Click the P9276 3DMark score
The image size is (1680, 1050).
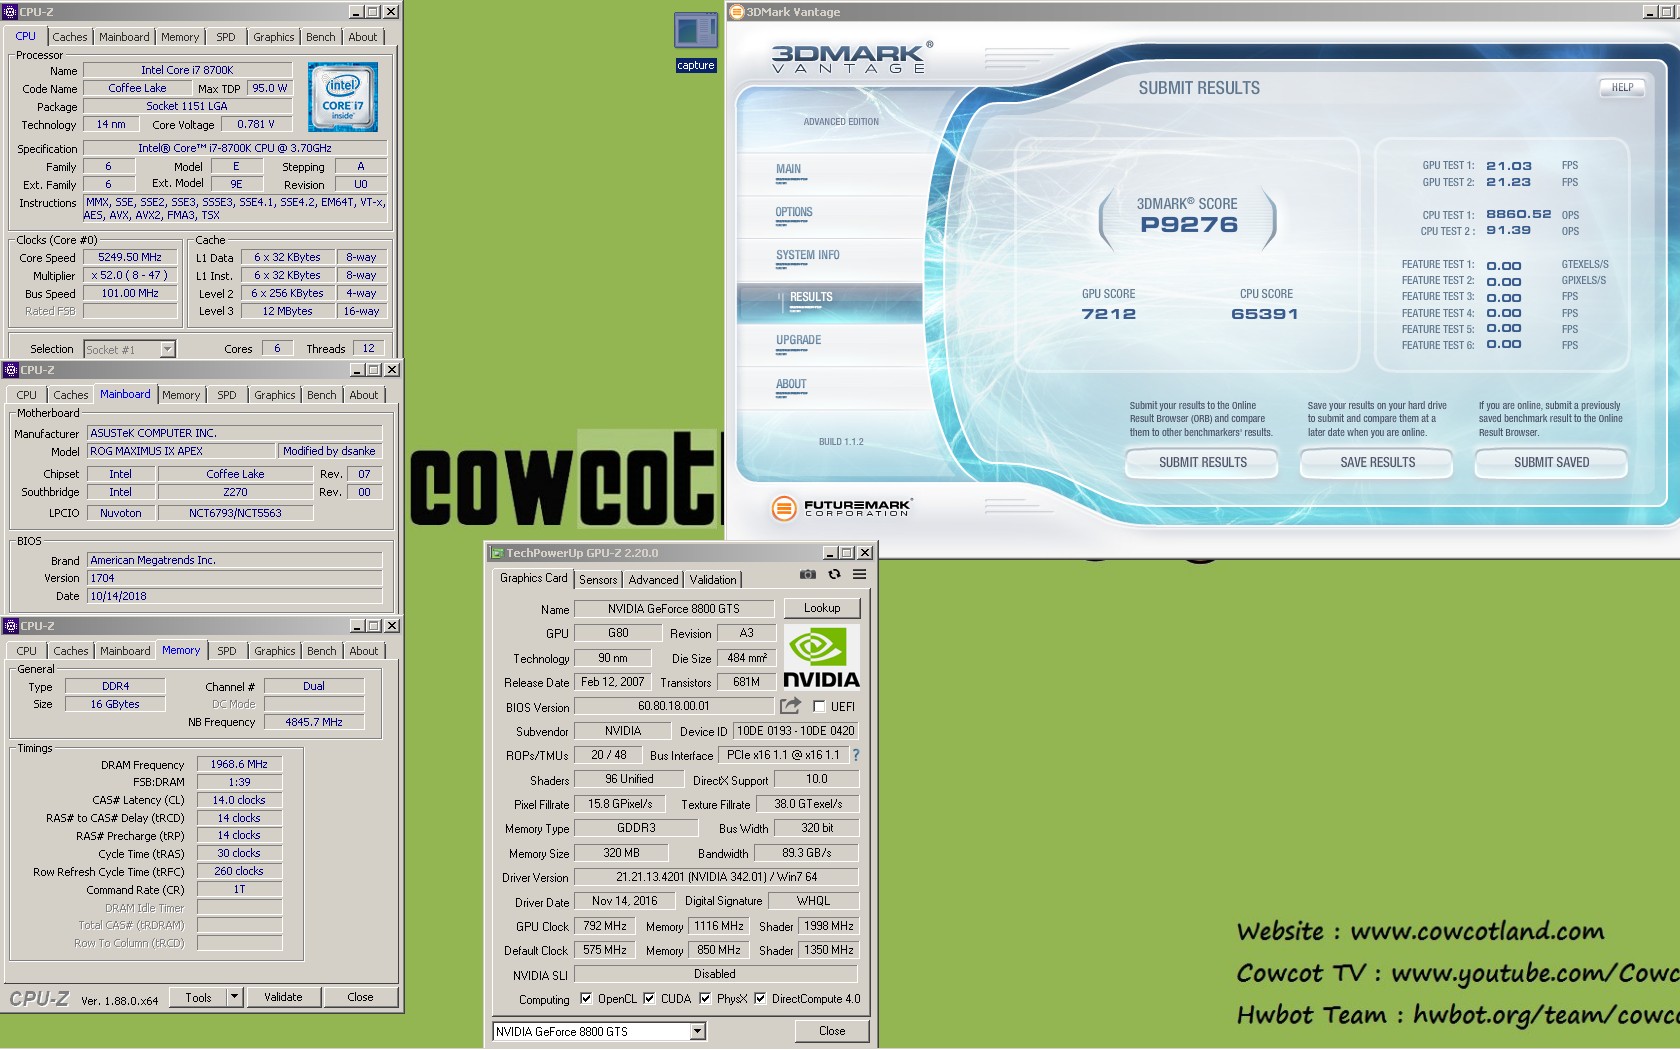click(1188, 225)
